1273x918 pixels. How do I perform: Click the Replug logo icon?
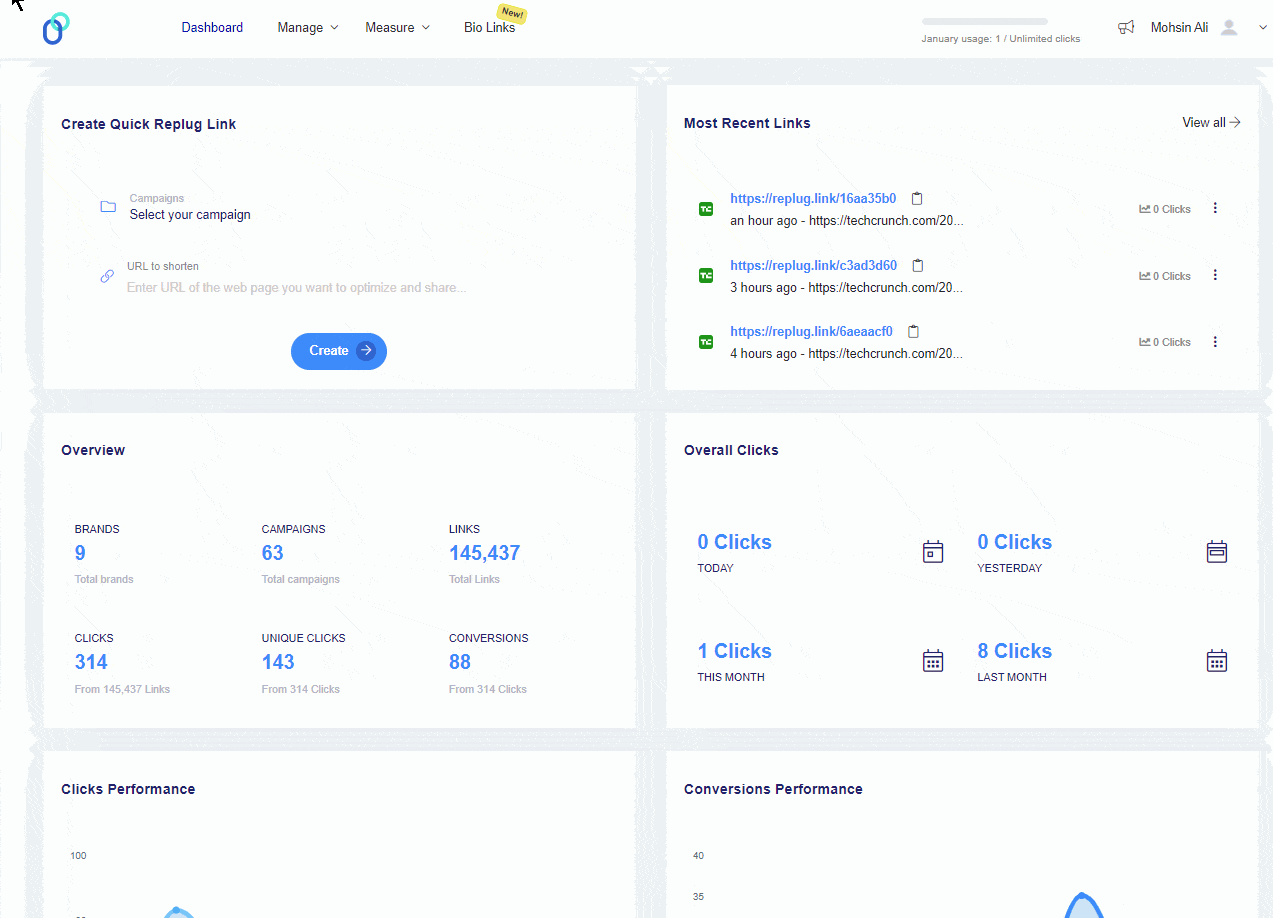click(56, 28)
